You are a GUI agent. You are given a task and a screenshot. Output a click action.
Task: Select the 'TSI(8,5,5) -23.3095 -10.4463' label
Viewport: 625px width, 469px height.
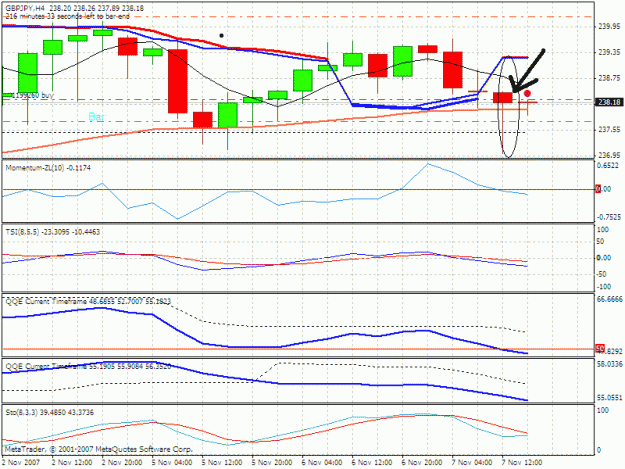tap(53, 232)
